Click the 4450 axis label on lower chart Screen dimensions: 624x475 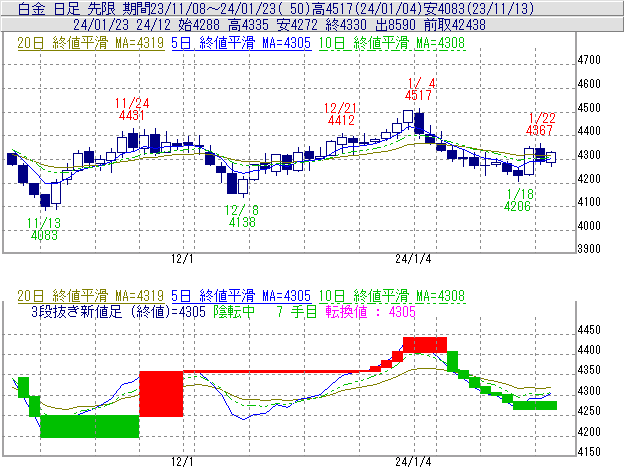(589, 330)
